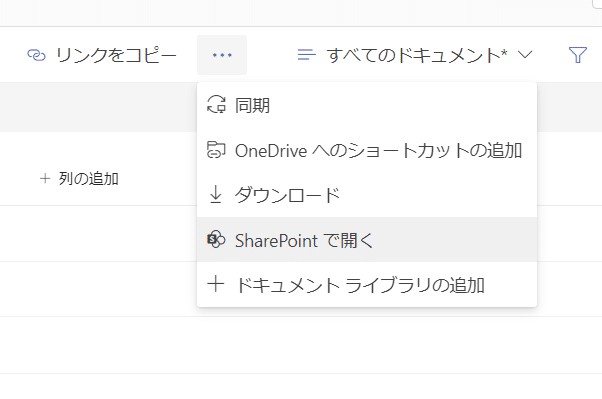The width and height of the screenshot is (602, 399).
Task: Click the 同期 sync icon
Action: tap(216, 105)
